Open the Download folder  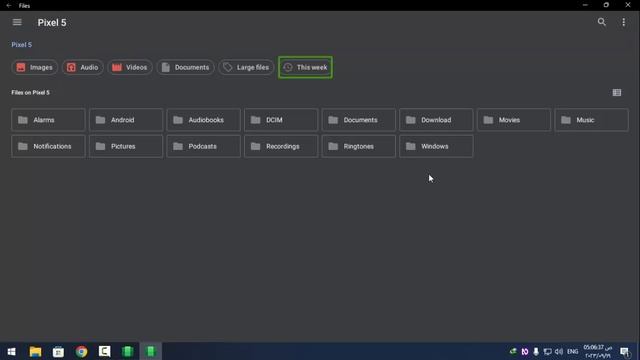coord(436,120)
